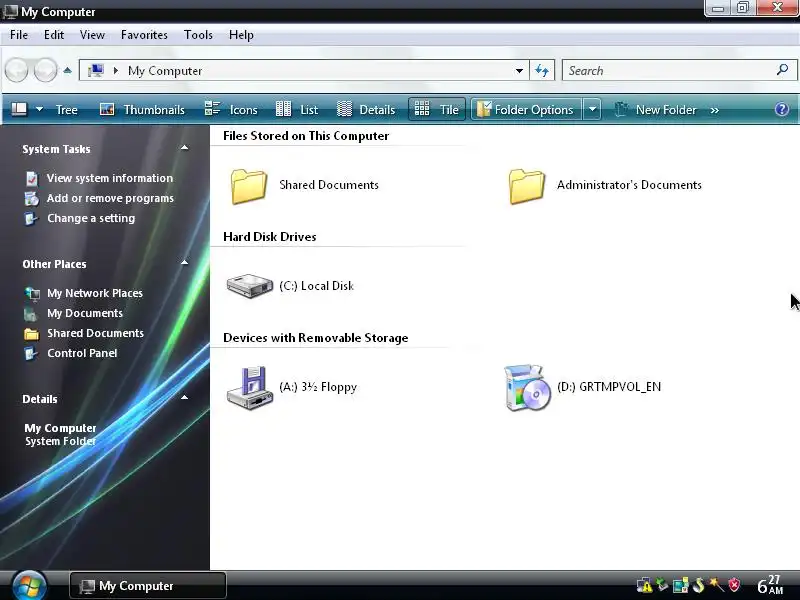Screen dimensions: 800x600
Task: Click the arrow before My Computer in address bar
Action: (116, 70)
